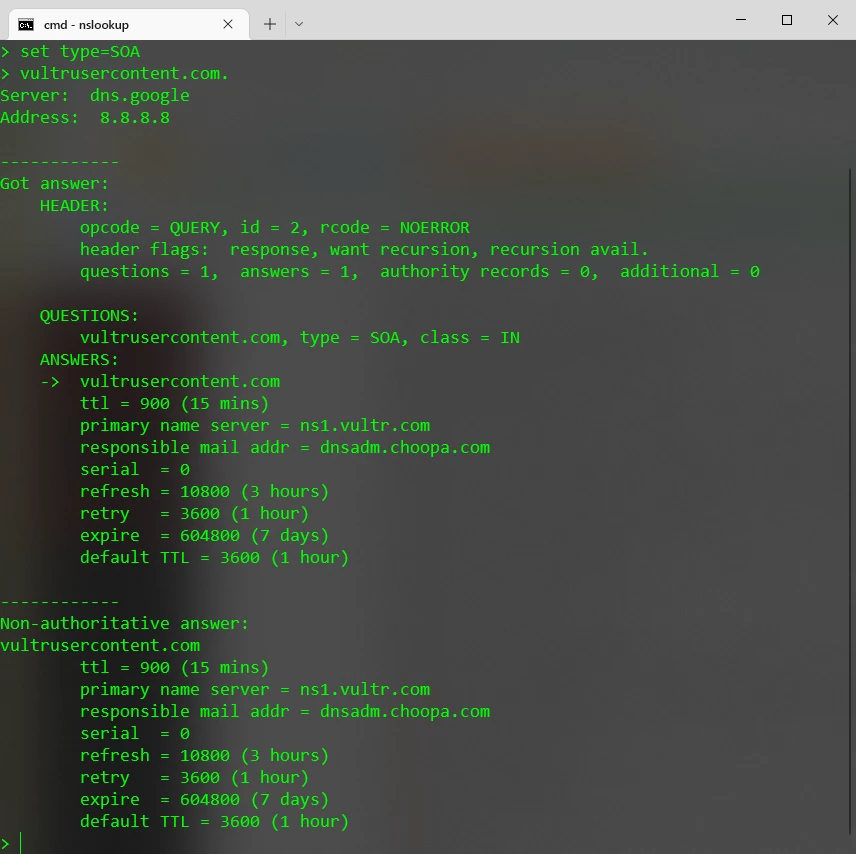
Task: Click the 'Server: dns.google' line
Action: tap(95, 96)
